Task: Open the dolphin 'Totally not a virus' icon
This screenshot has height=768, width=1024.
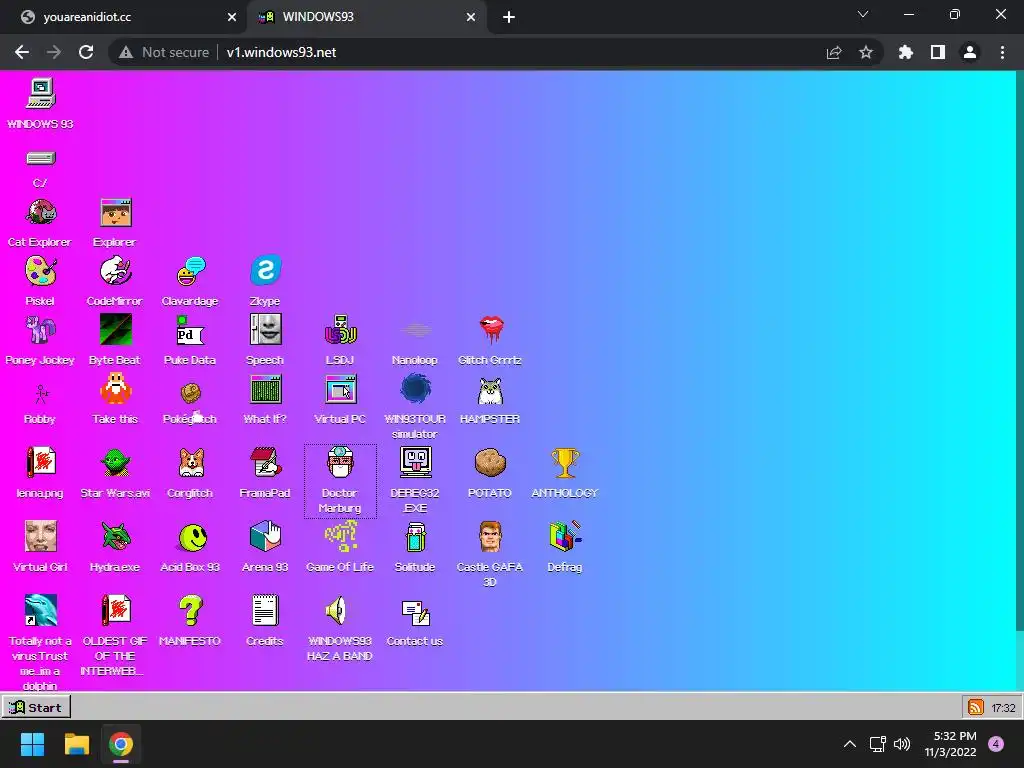Action: coord(40,611)
